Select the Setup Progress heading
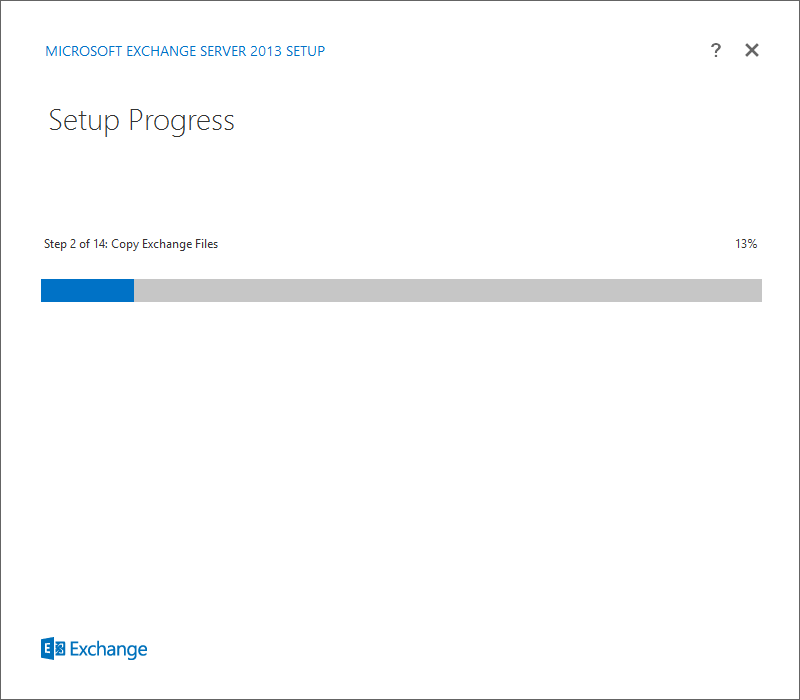The width and height of the screenshot is (800, 700). pos(141,121)
